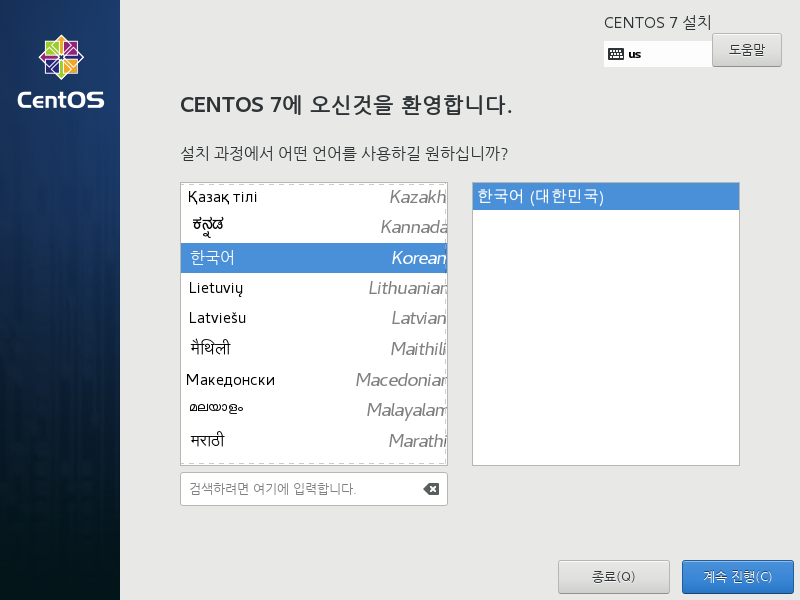Click the 종료(Q) quit button
800x600 pixels.
[x=613, y=577]
